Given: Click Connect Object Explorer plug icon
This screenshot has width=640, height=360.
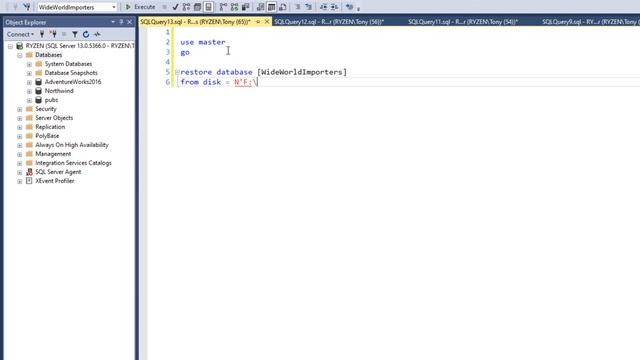Looking at the screenshot, I should click(42, 34).
